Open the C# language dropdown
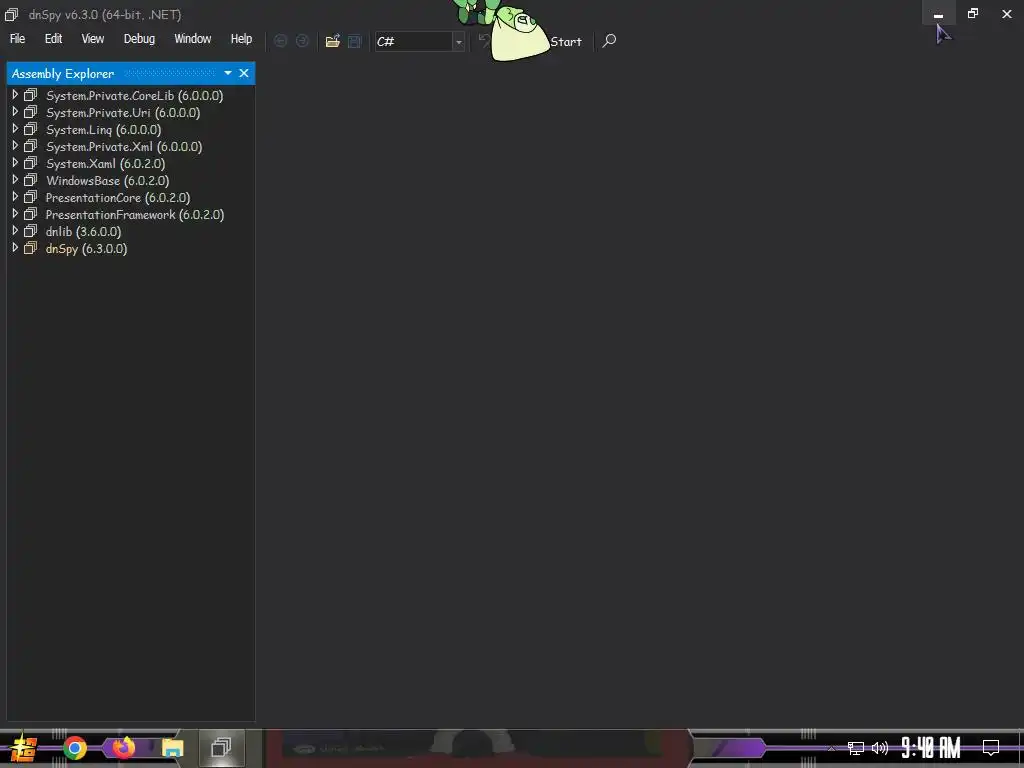The height and width of the screenshot is (768, 1024). tap(458, 42)
